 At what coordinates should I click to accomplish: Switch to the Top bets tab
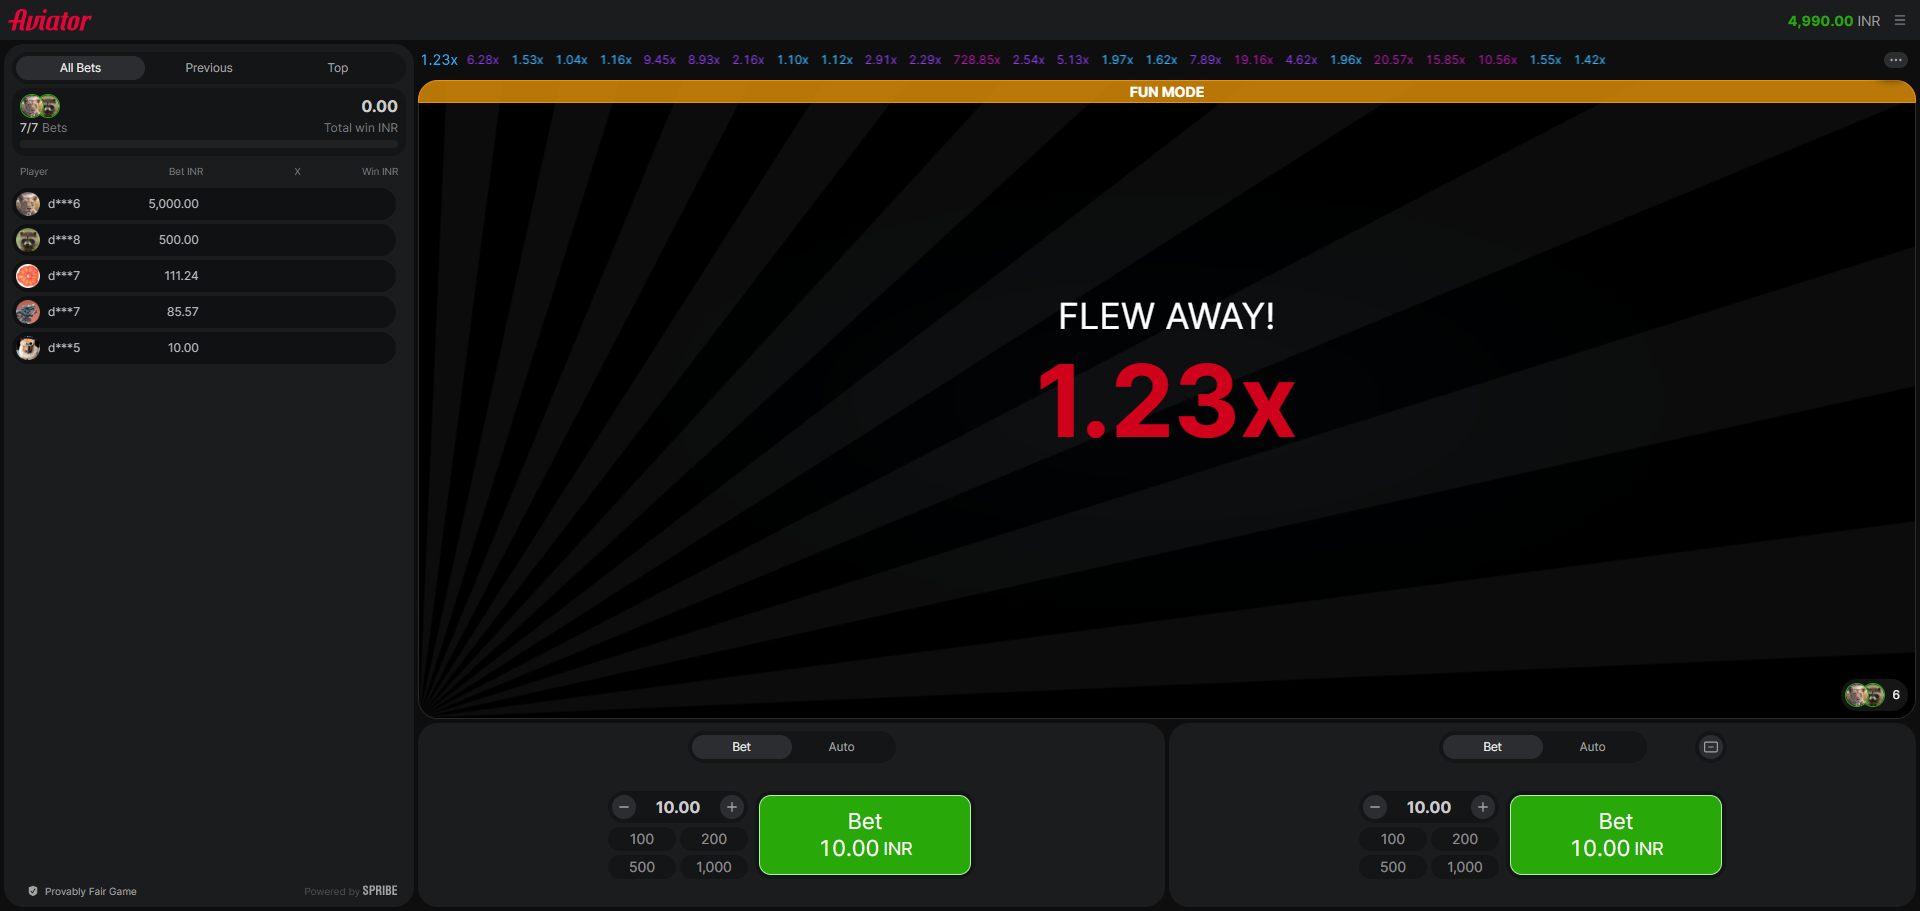[x=337, y=67]
